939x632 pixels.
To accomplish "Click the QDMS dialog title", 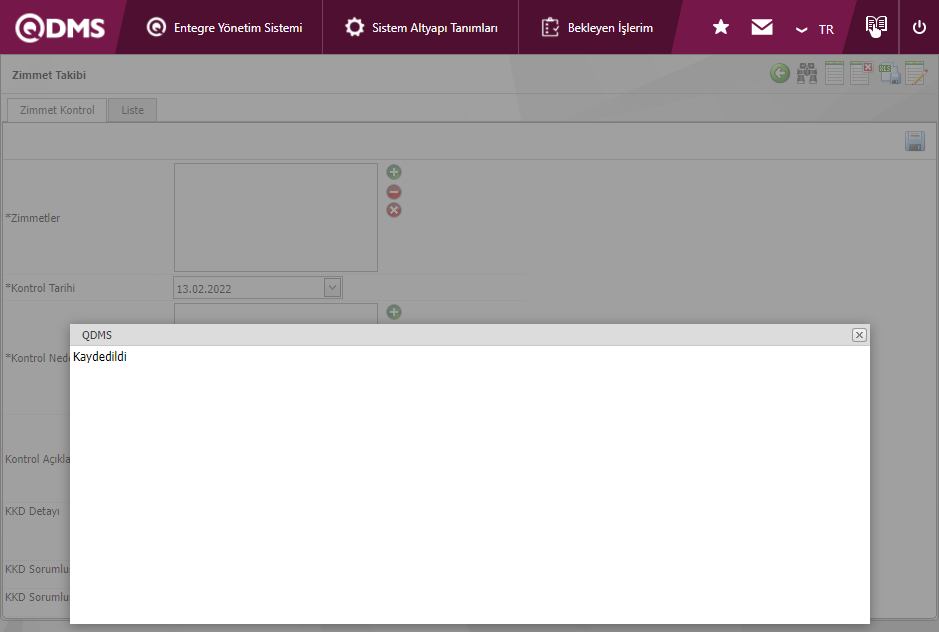I will pos(97,335).
